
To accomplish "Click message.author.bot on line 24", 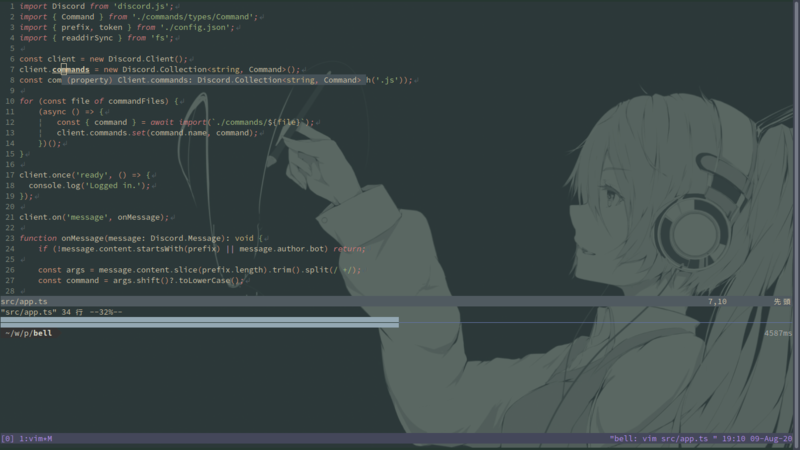I will pyautogui.click(x=282, y=249).
